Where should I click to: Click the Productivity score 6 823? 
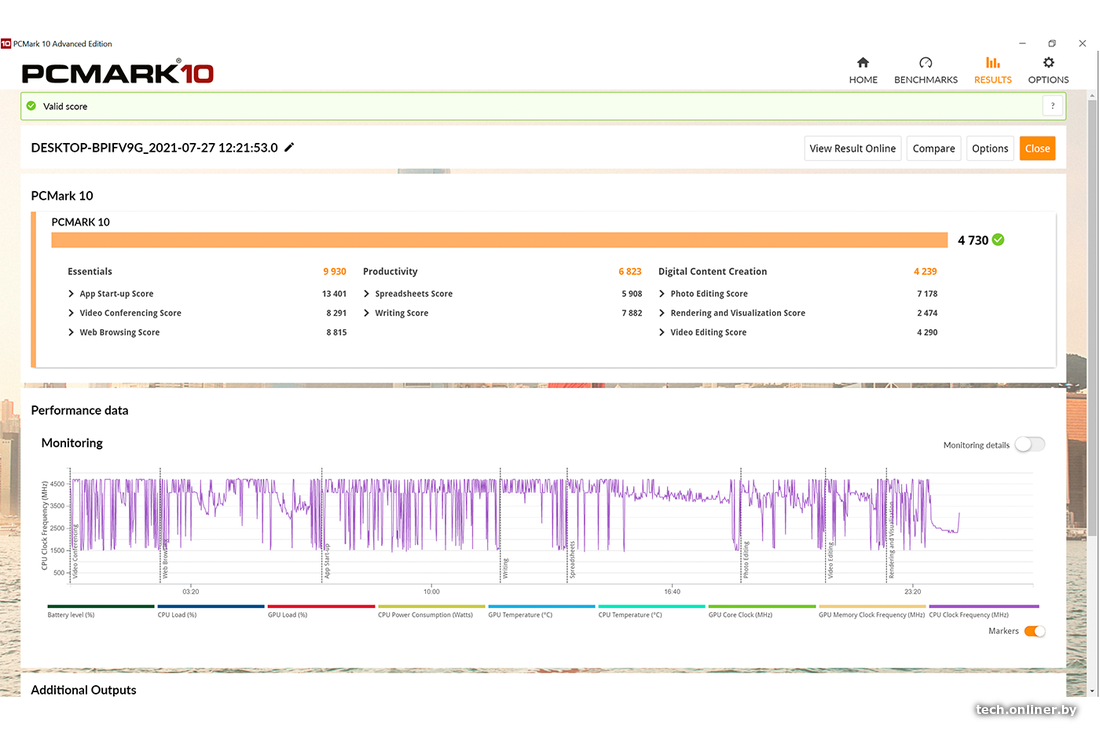tap(630, 271)
